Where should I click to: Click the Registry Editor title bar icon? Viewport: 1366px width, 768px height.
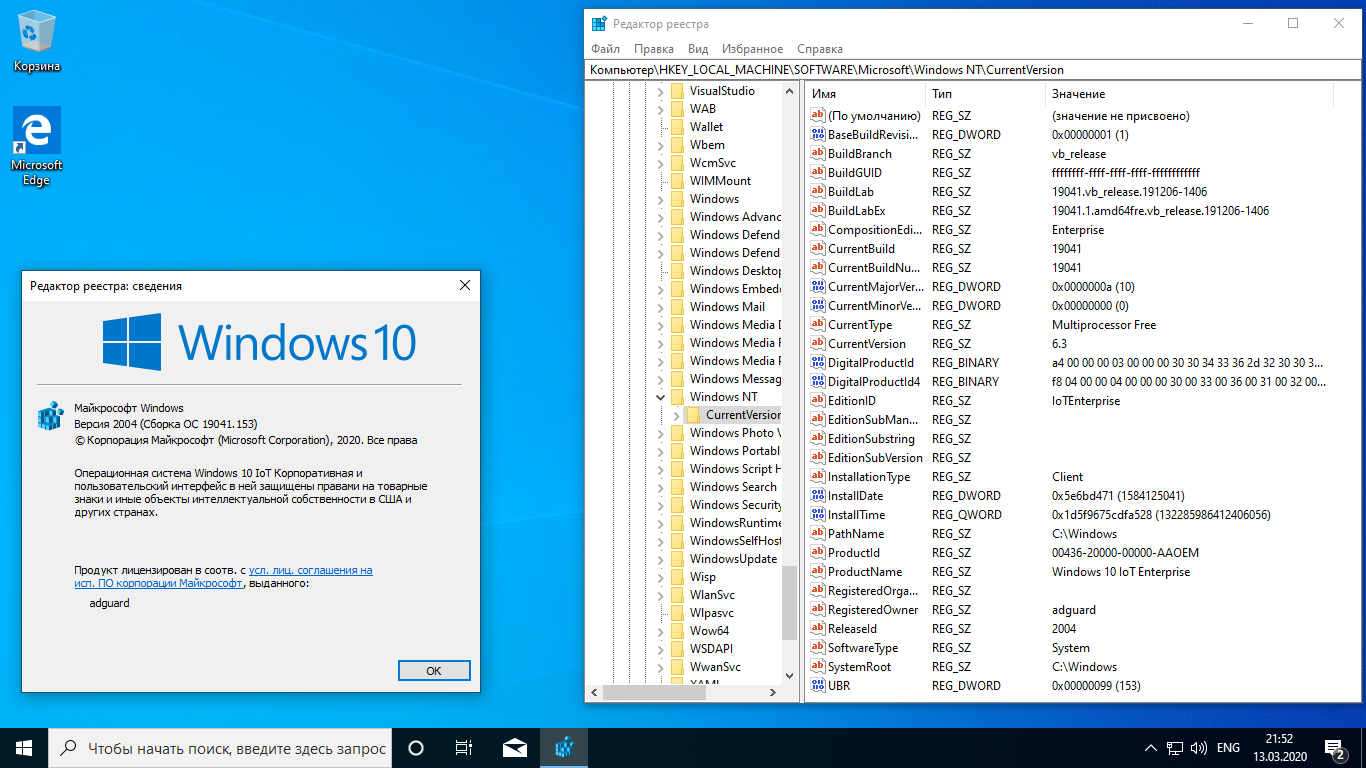coord(599,24)
